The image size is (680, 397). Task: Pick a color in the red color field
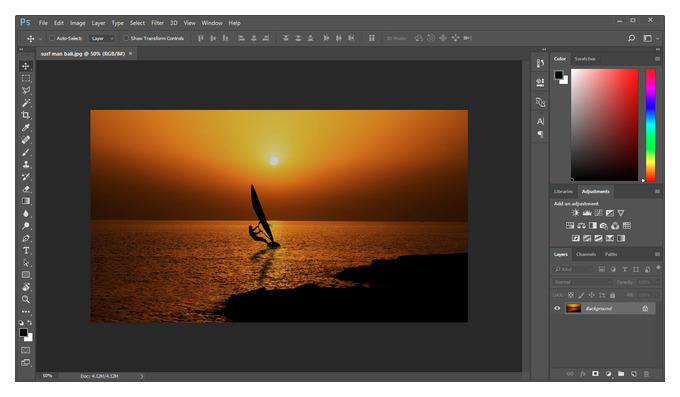[605, 125]
